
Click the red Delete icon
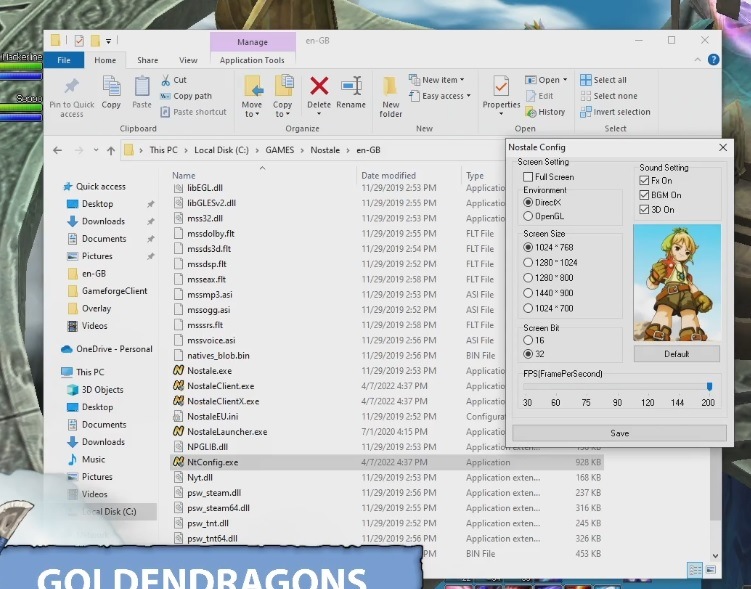319,86
